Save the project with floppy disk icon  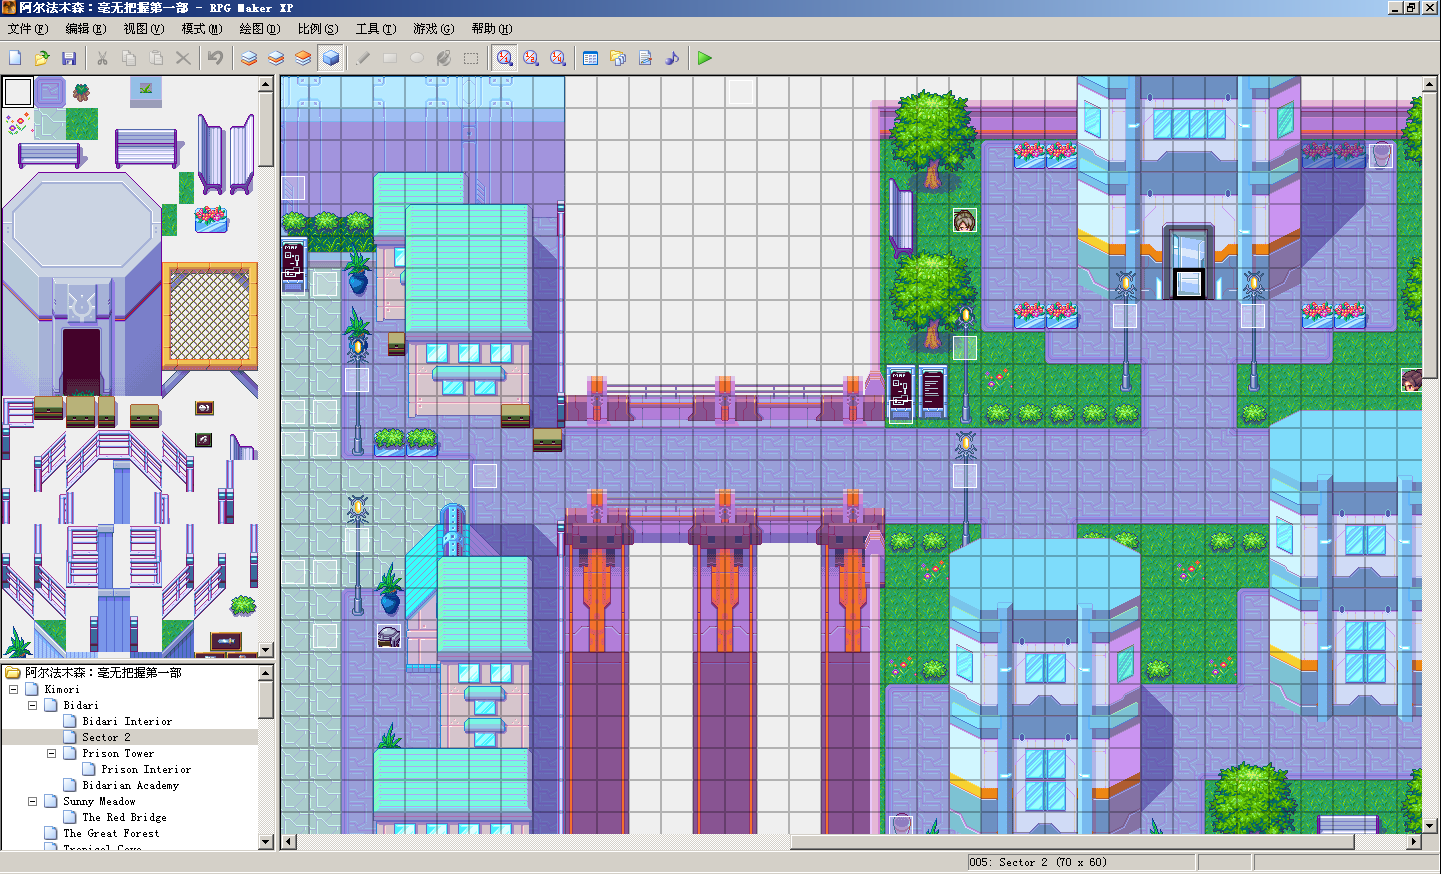coord(69,58)
